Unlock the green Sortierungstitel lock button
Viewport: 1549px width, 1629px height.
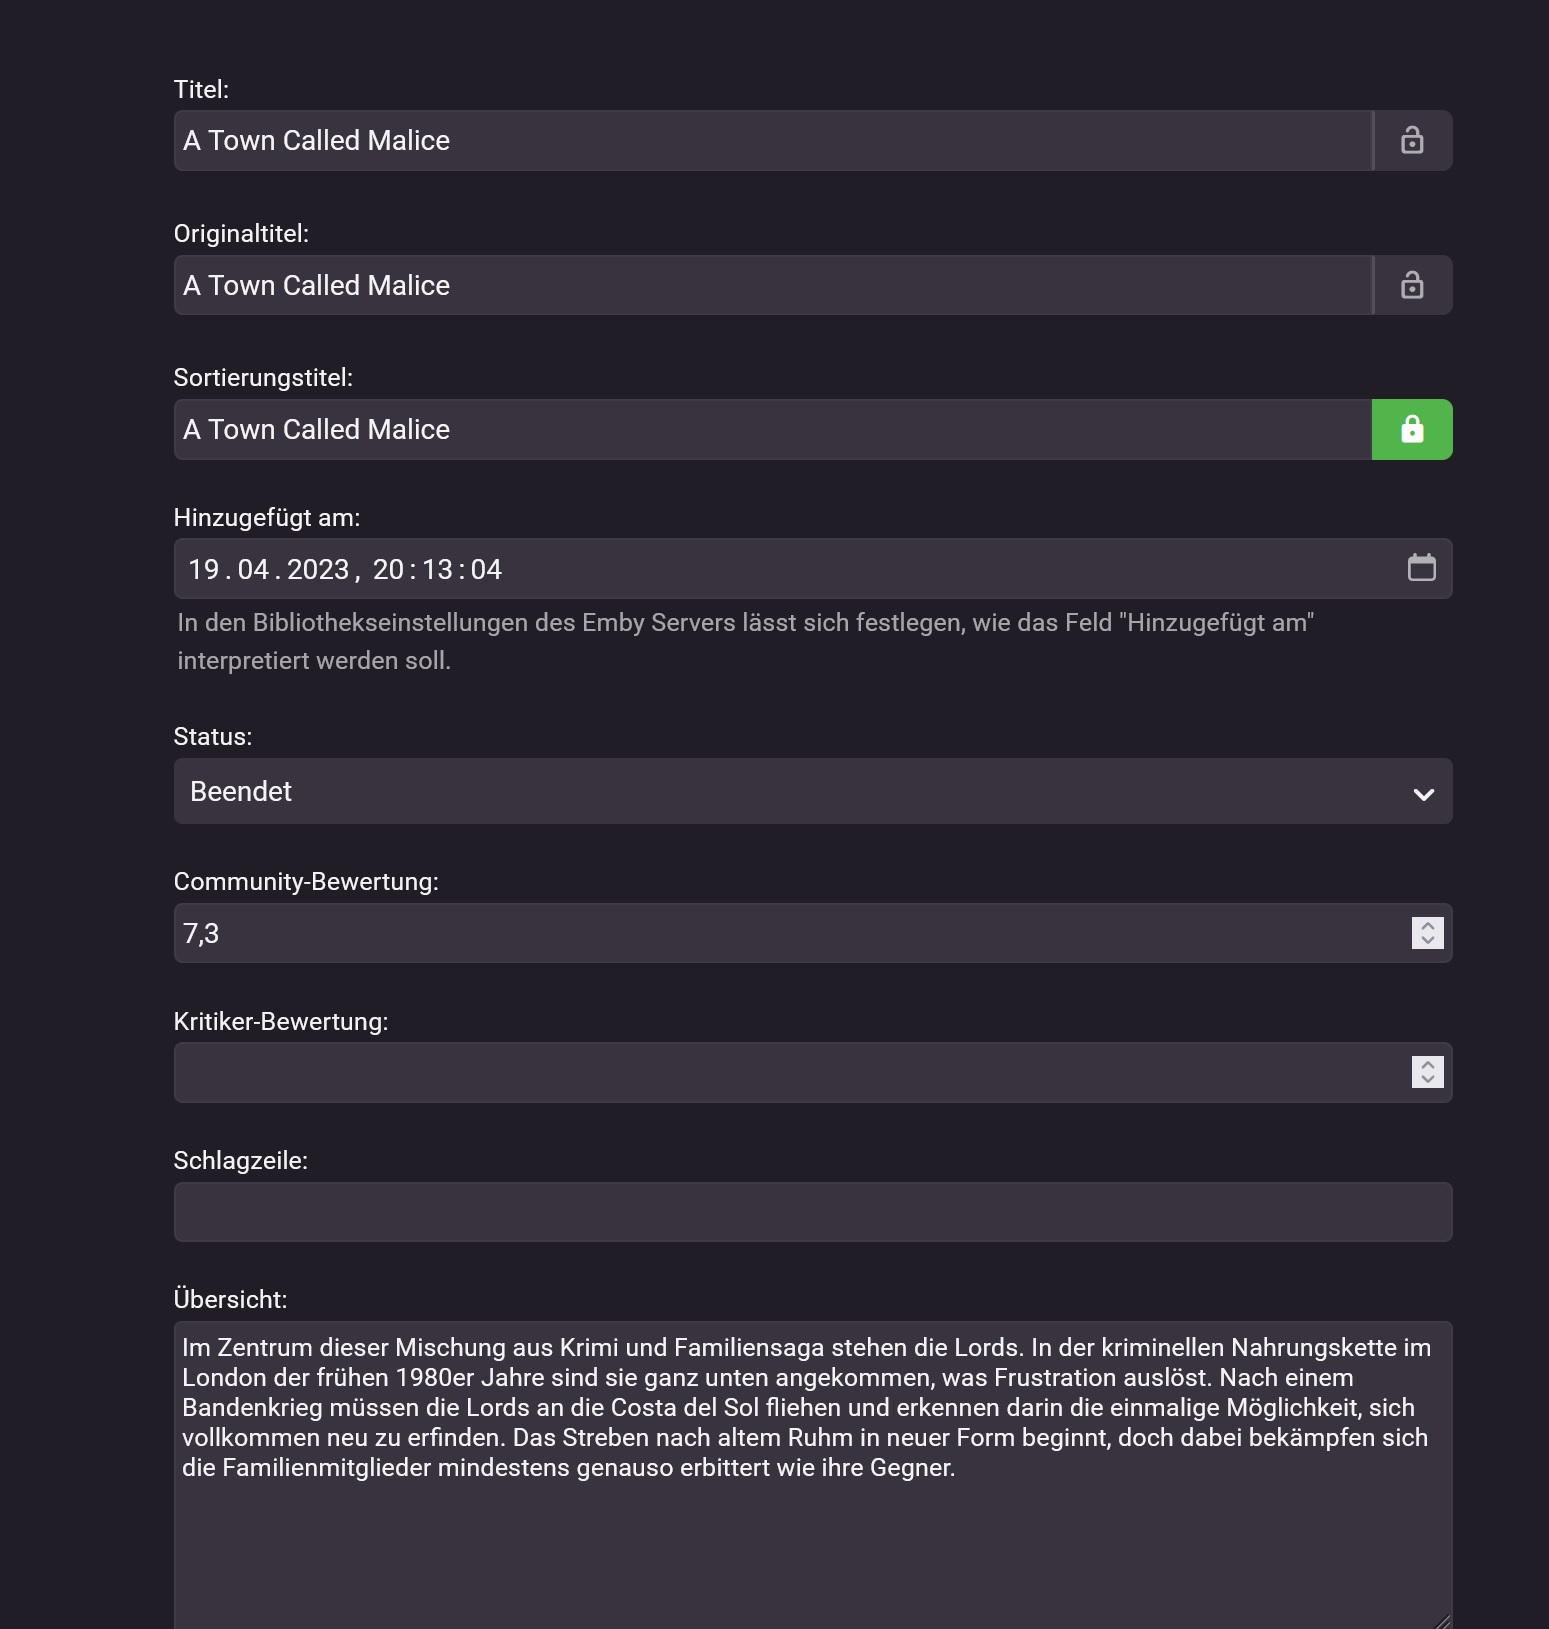coord(1412,430)
